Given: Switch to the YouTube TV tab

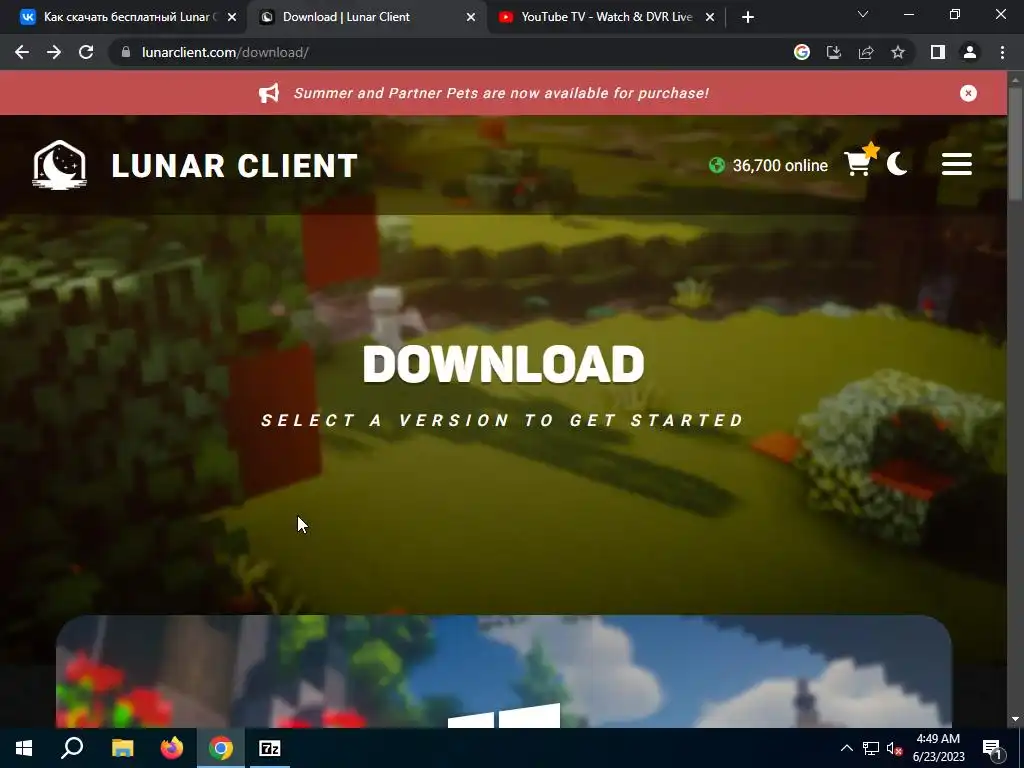Looking at the screenshot, I should [x=606, y=17].
